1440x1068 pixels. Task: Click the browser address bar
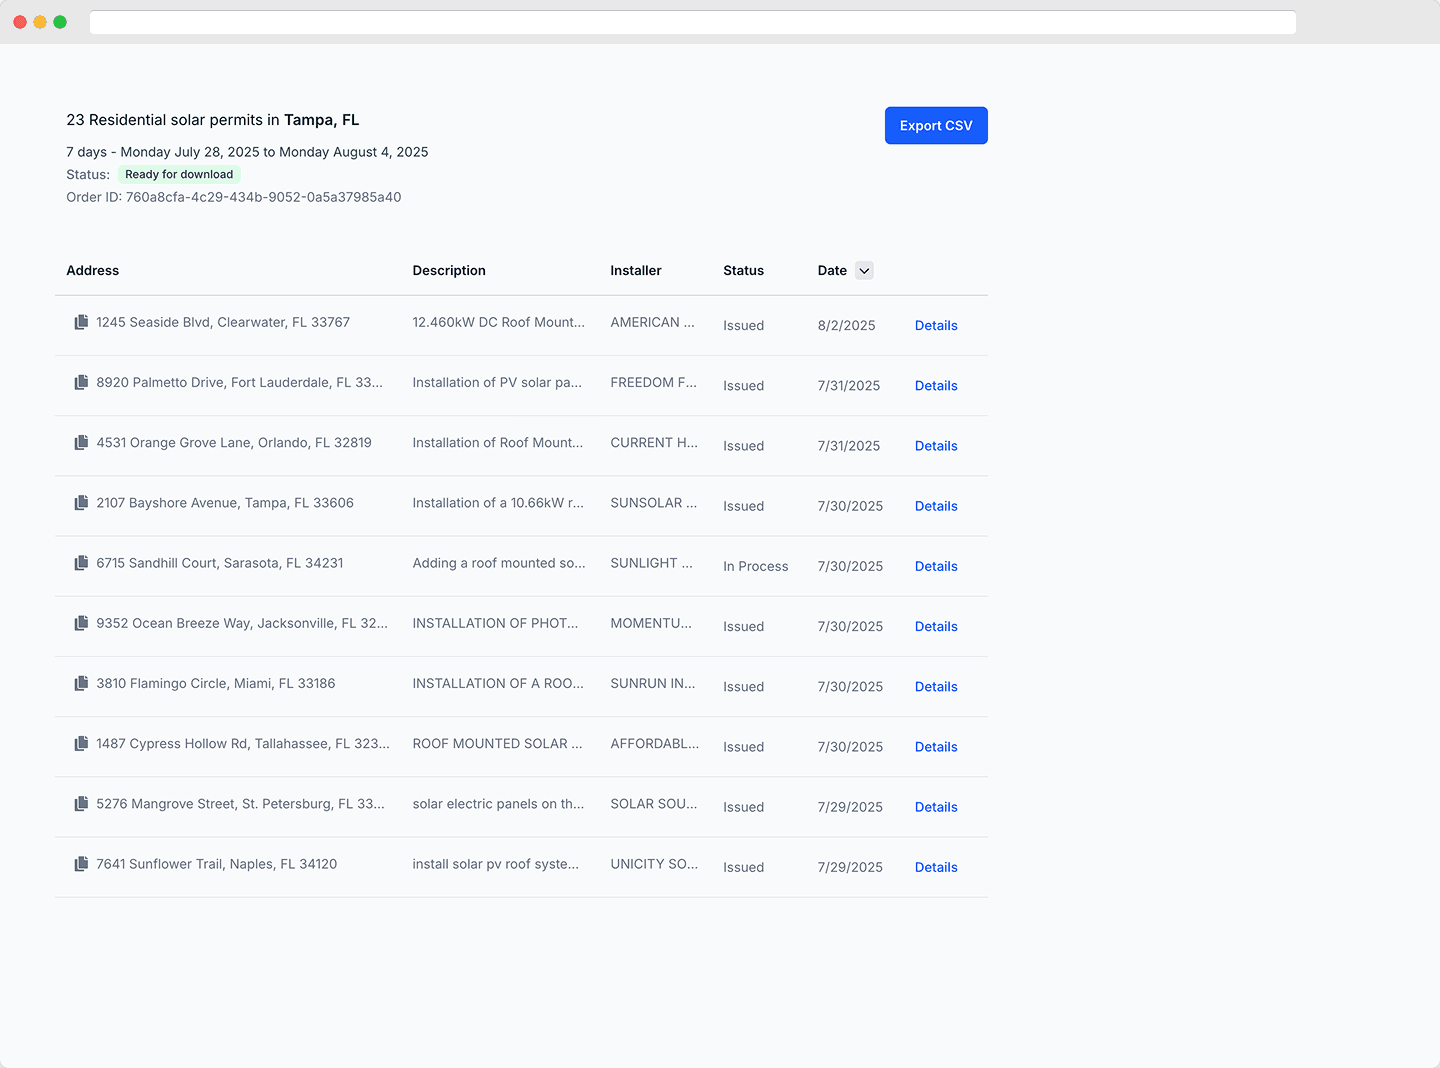[x=692, y=22]
